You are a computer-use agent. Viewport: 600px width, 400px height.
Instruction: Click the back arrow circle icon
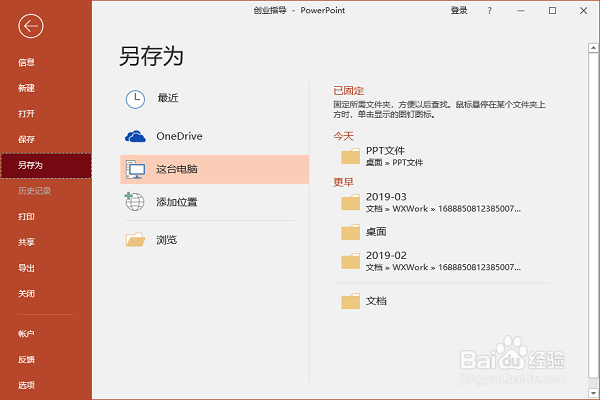[31, 26]
